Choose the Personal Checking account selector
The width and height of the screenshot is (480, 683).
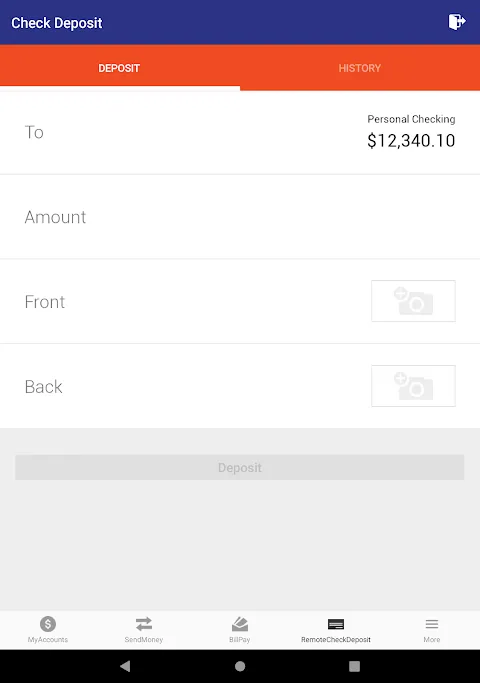coord(411,132)
